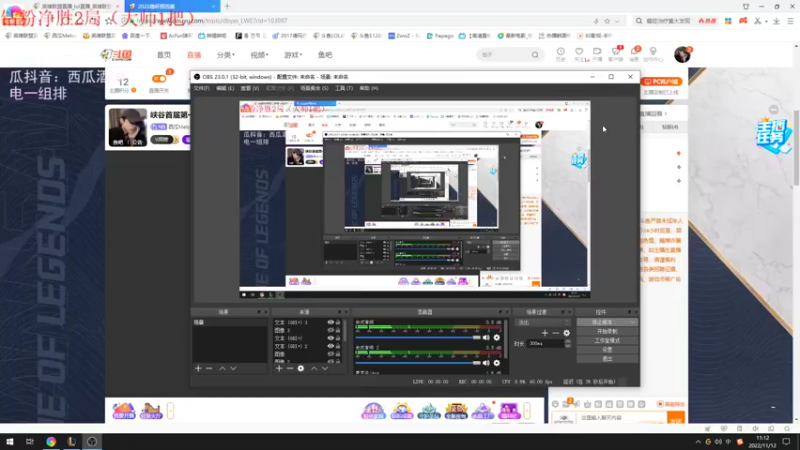800x450 pixels.
Task: Toggle visibility of source 文本 (GDI+) 3
Action: tap(331, 322)
